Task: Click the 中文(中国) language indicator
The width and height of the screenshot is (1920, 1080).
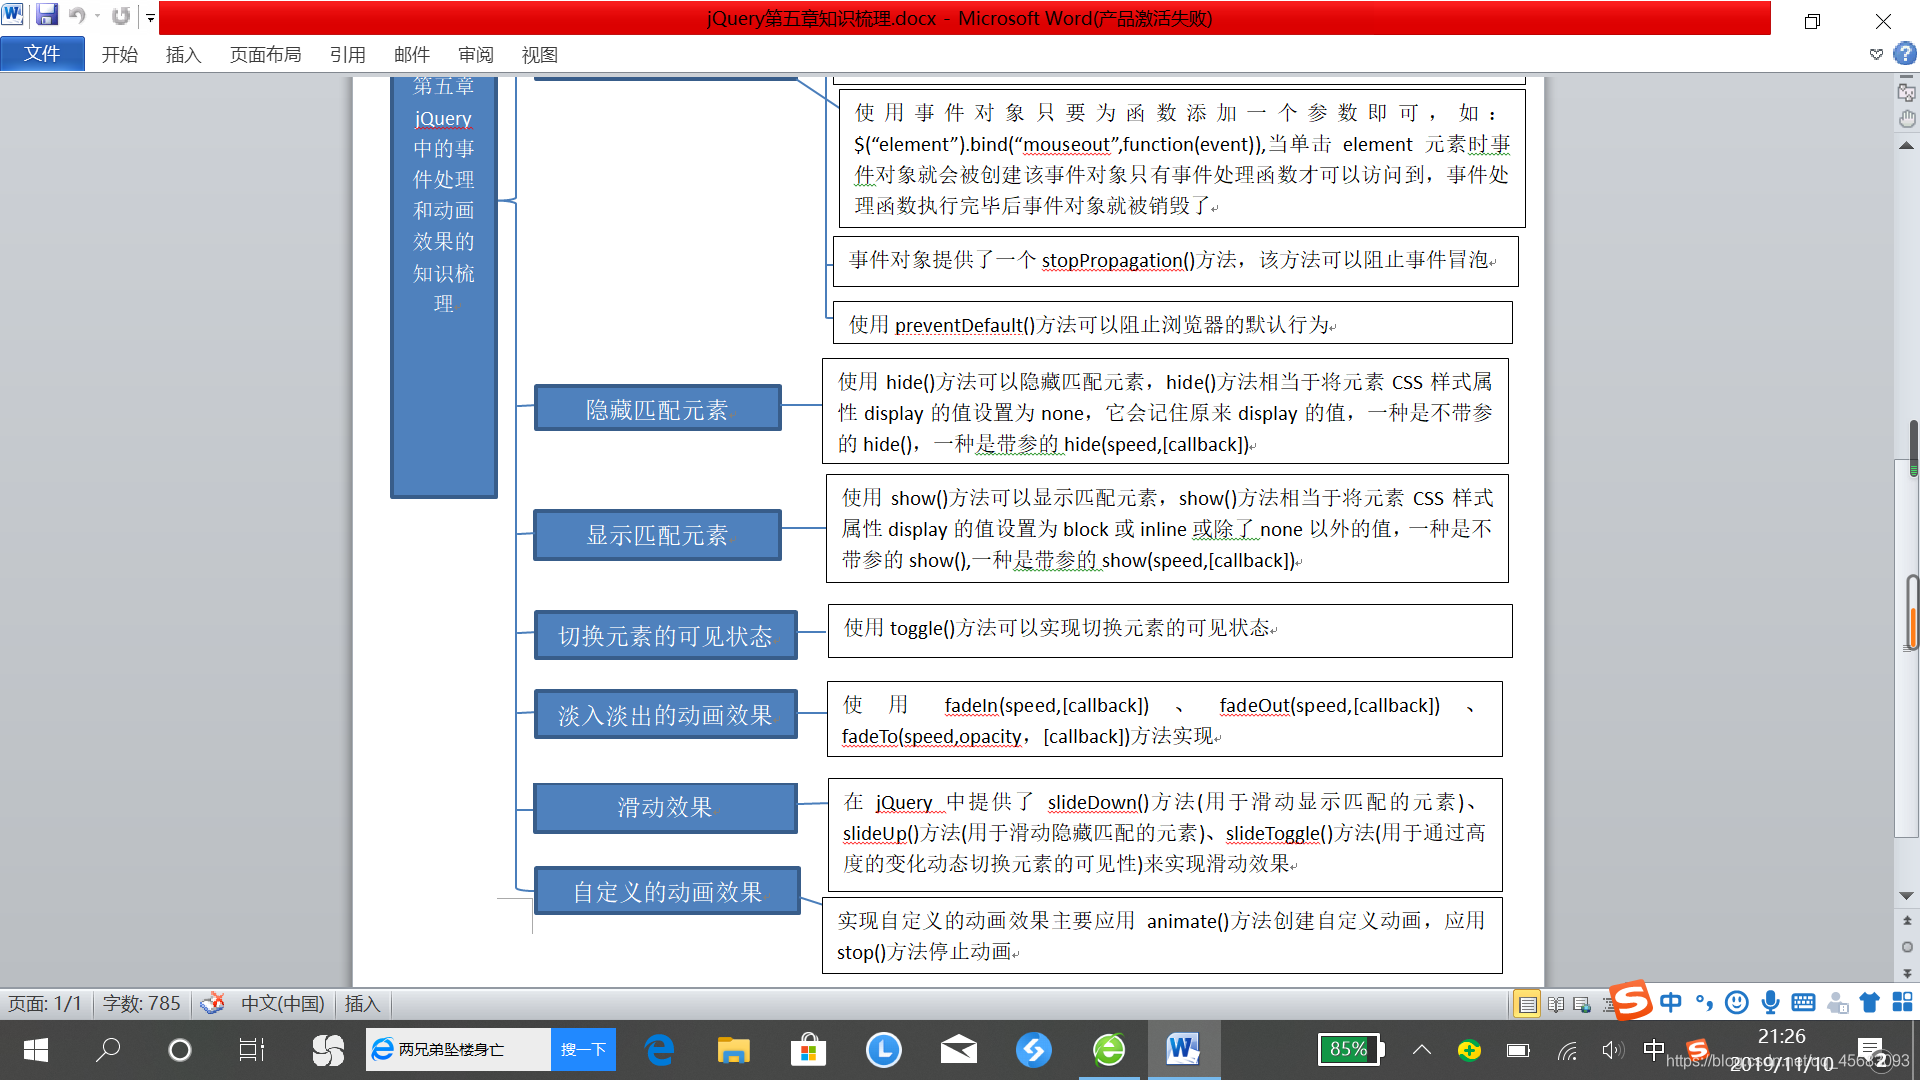Action: coord(283,1003)
